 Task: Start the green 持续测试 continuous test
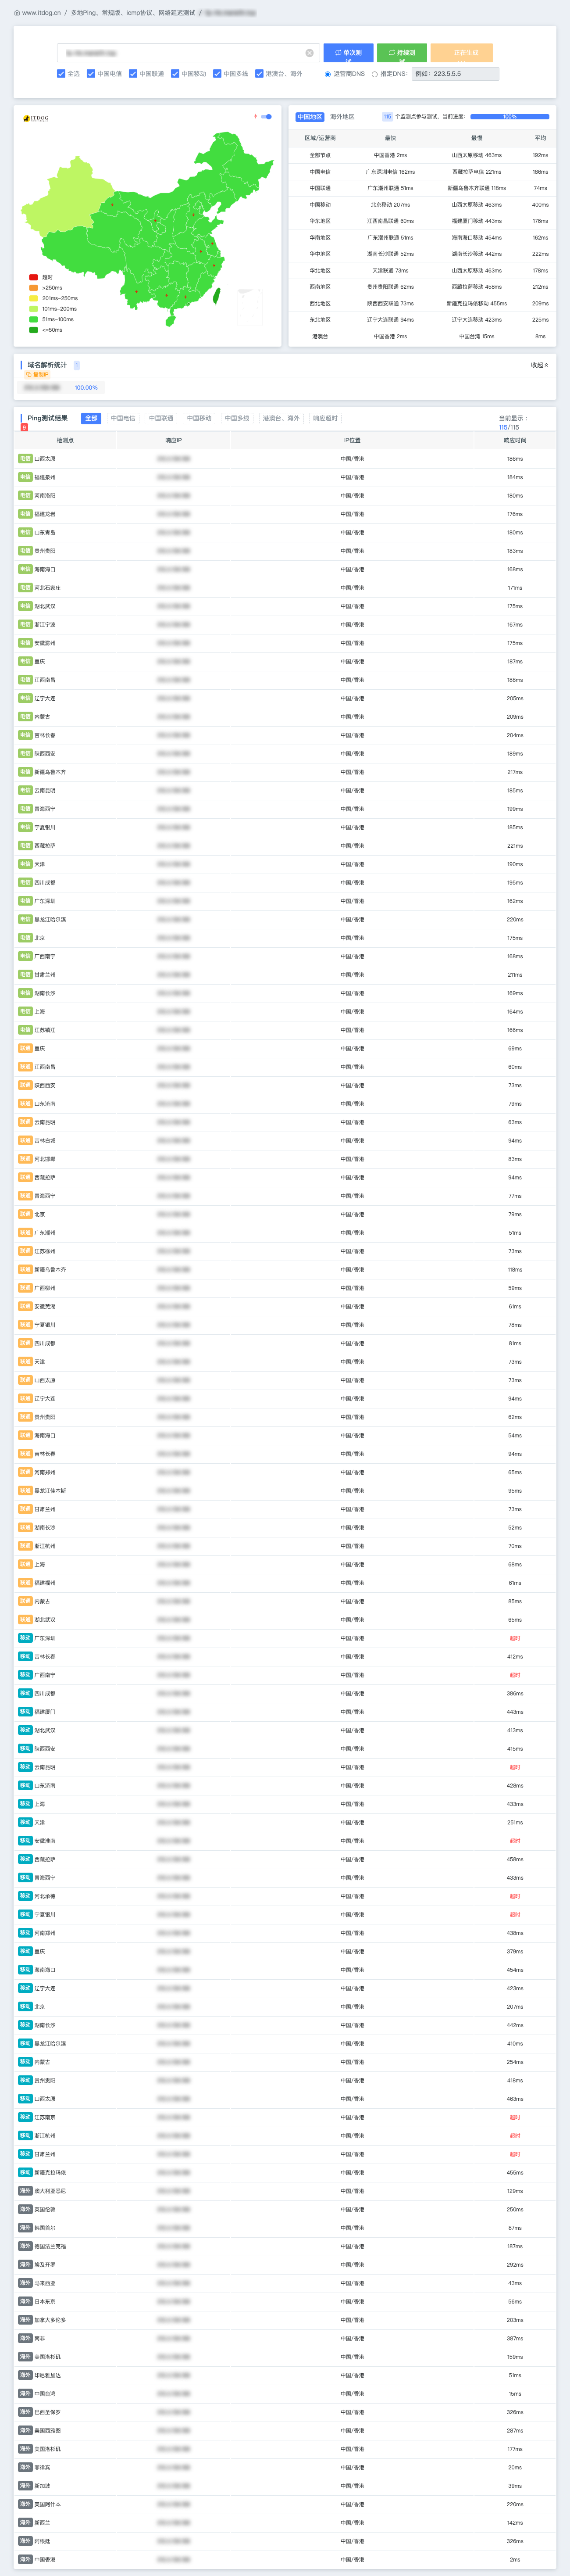pos(402,53)
